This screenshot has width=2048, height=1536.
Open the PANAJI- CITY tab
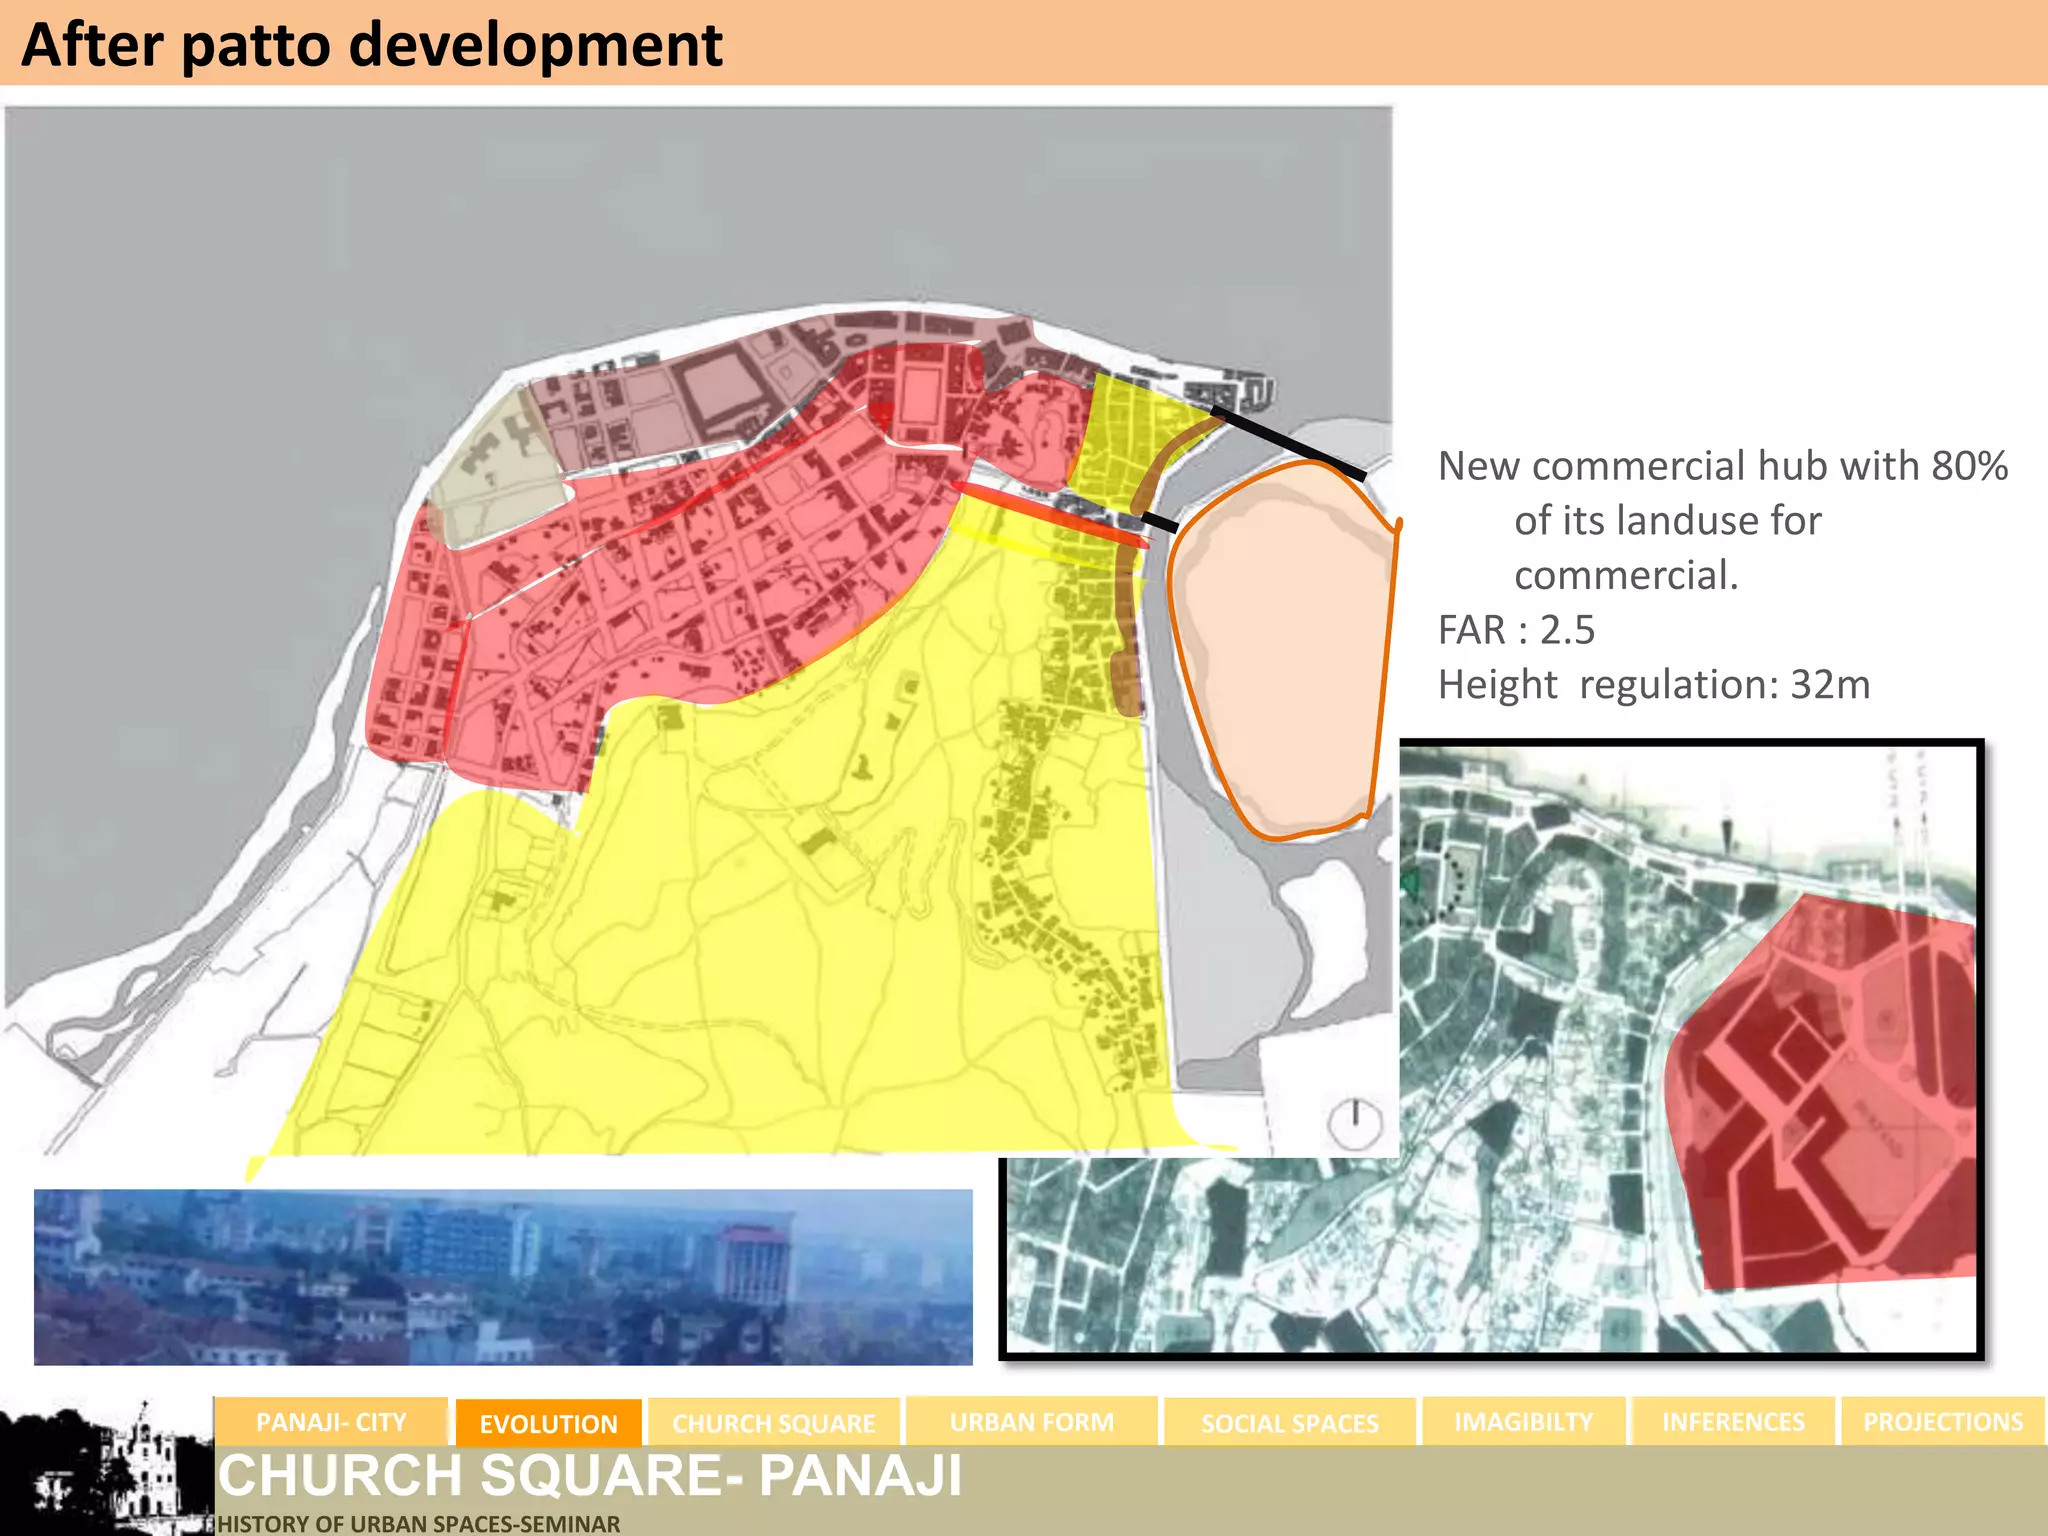coord(331,1422)
